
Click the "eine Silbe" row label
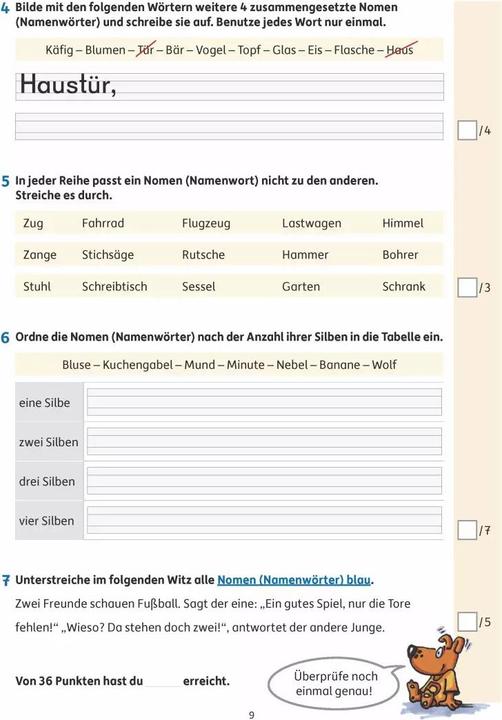coord(45,403)
